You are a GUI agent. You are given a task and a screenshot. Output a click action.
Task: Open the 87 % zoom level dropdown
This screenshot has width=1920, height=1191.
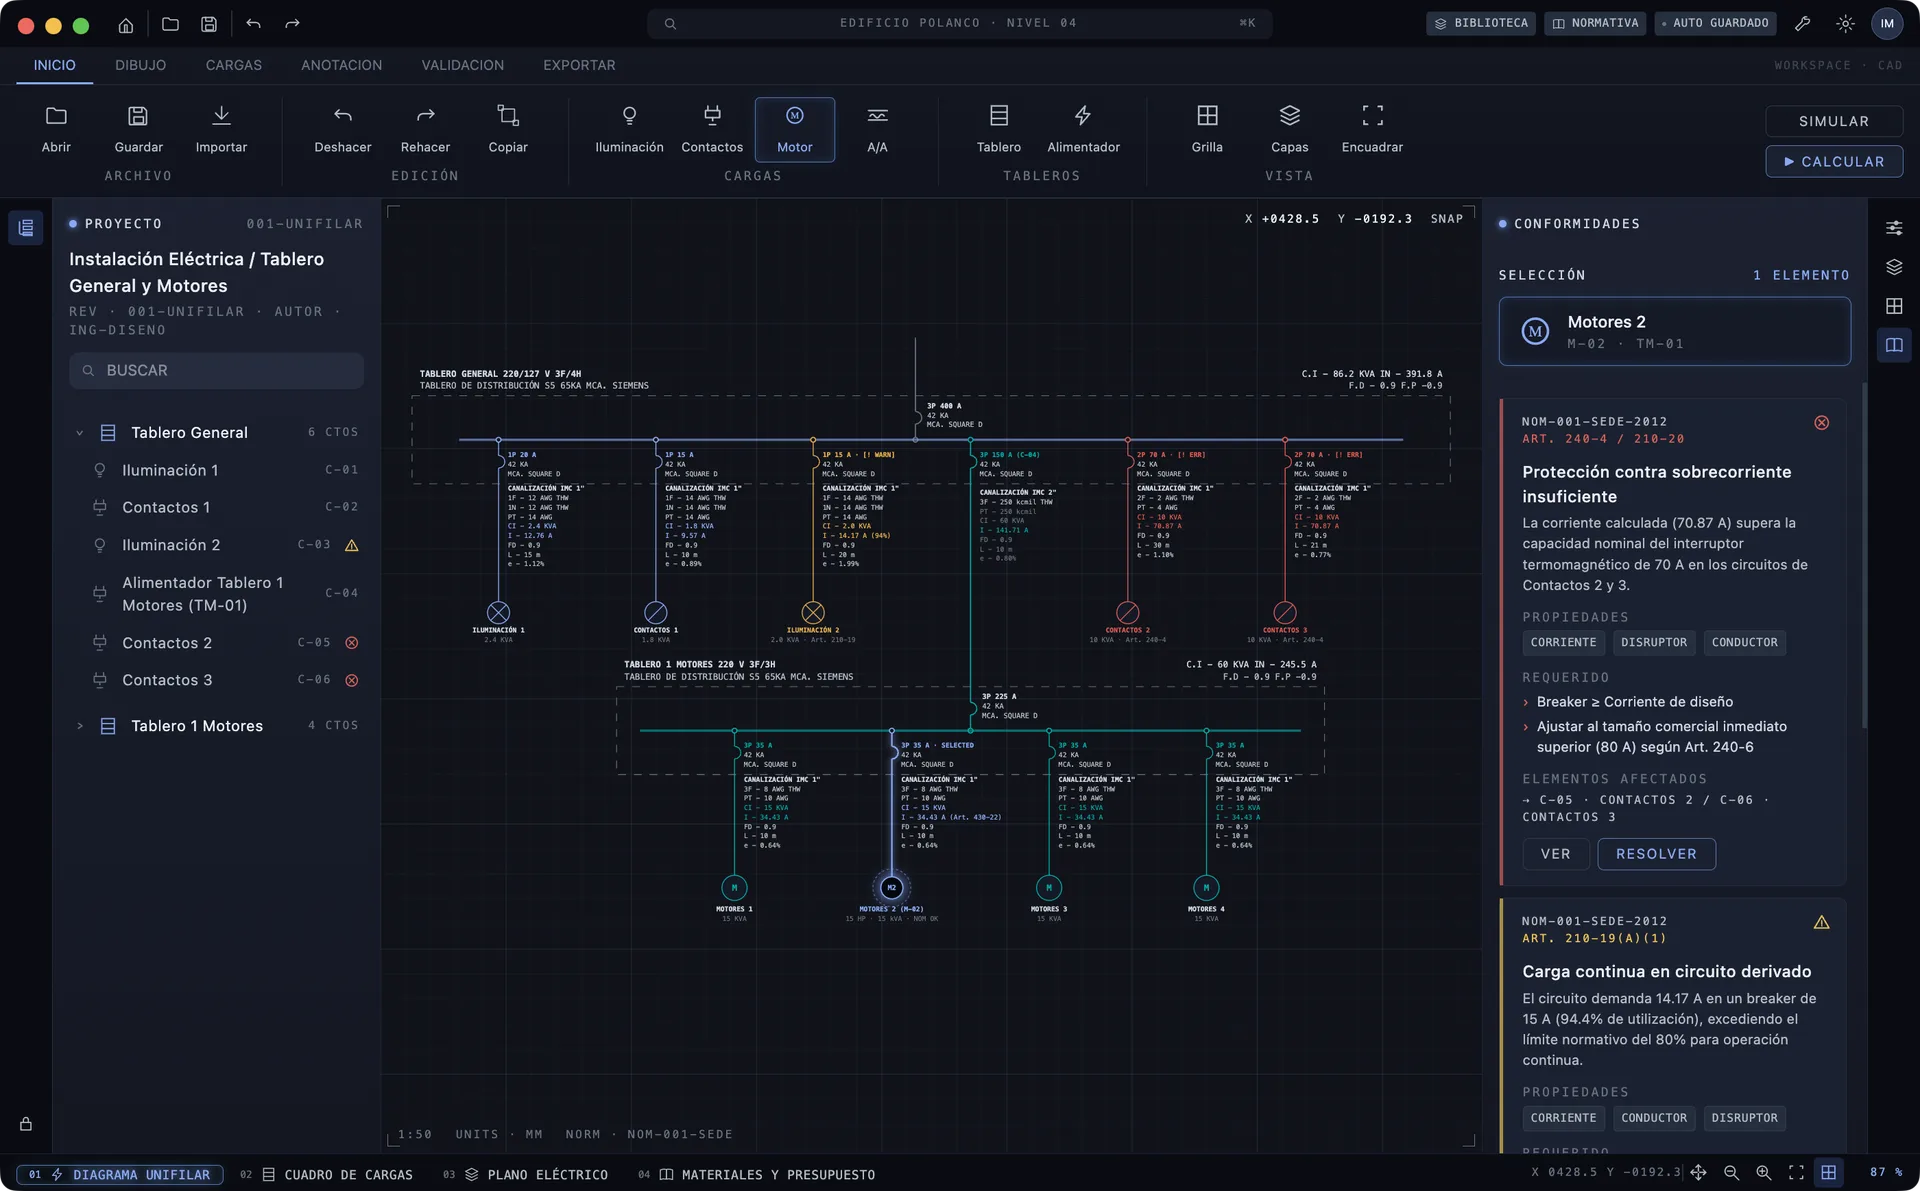[x=1886, y=1173]
